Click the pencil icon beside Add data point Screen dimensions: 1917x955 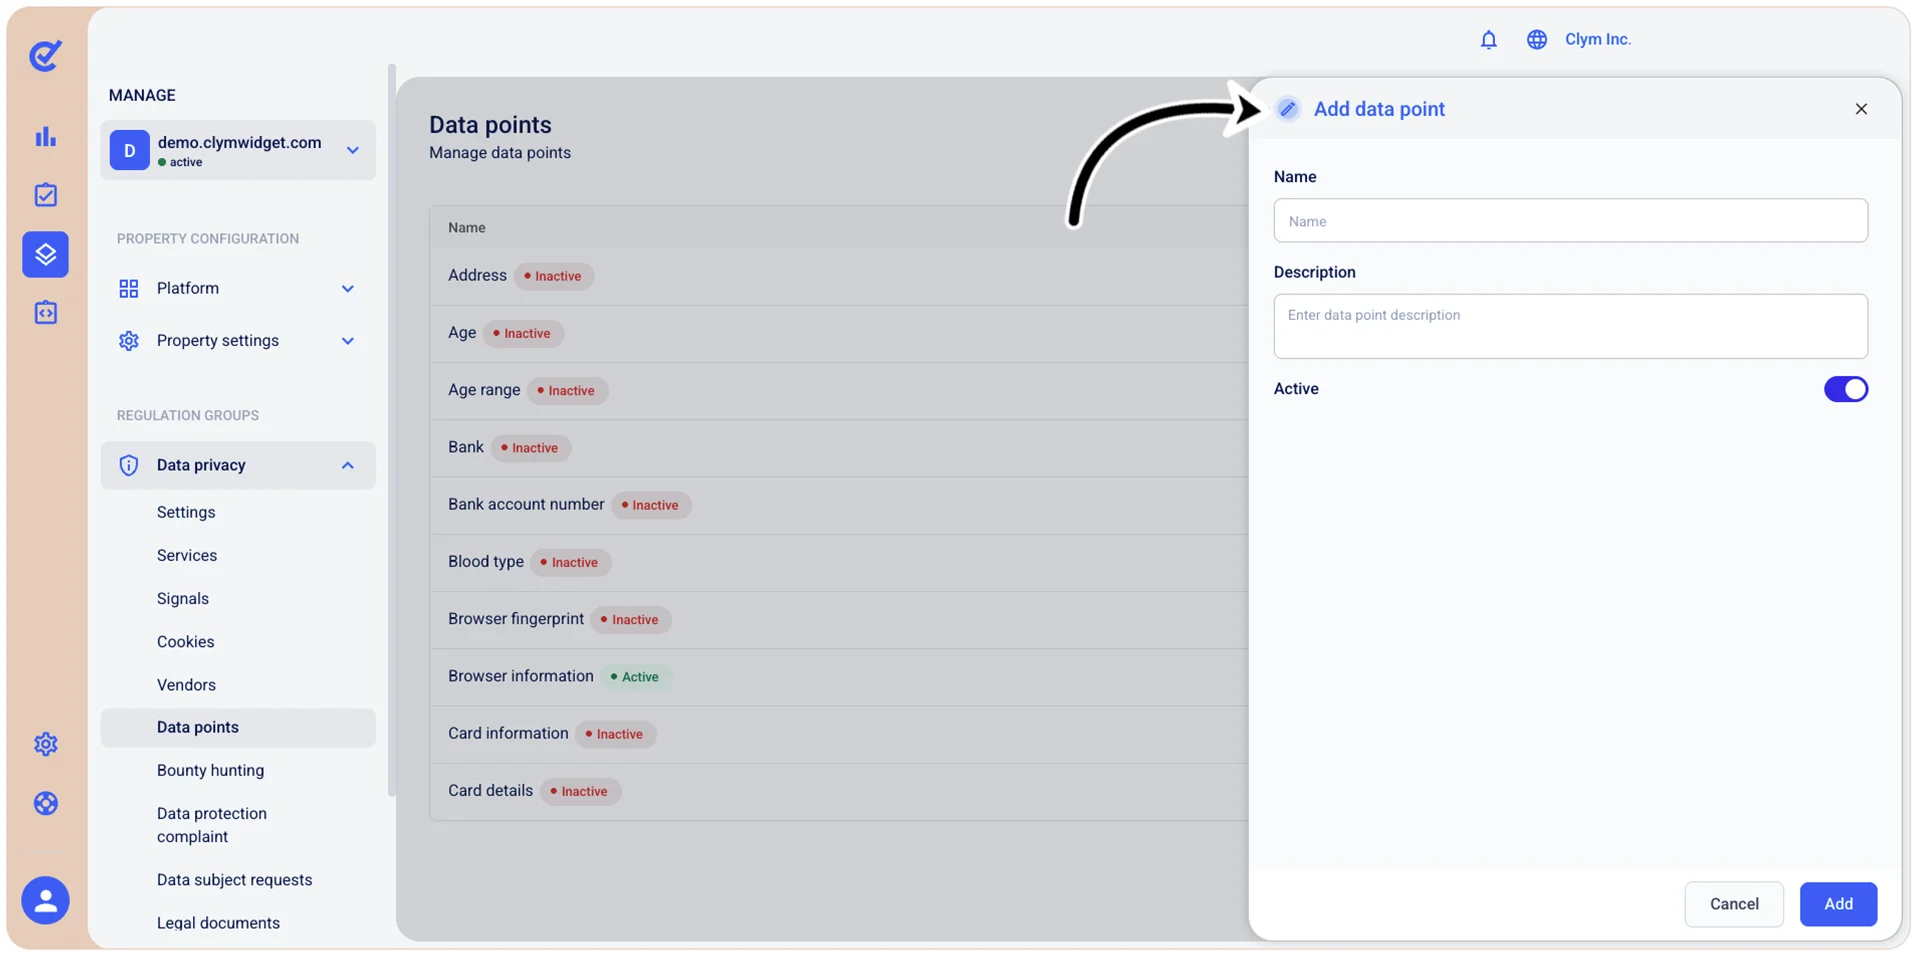click(1287, 109)
